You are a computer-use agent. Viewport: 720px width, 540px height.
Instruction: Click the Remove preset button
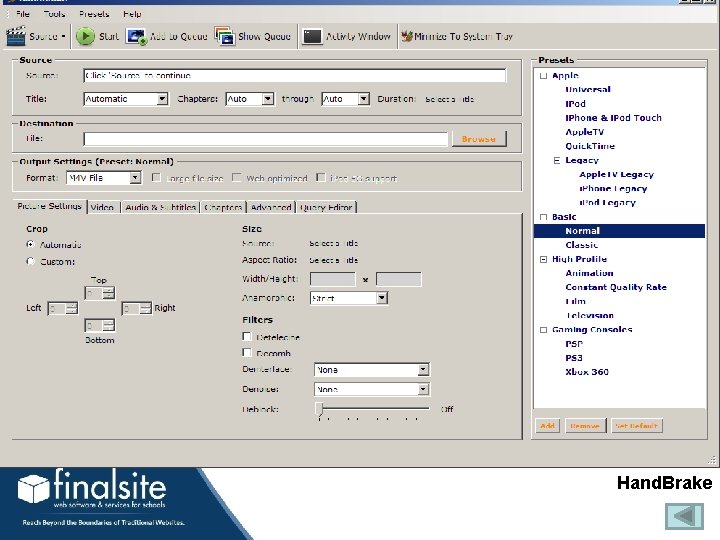tap(585, 426)
